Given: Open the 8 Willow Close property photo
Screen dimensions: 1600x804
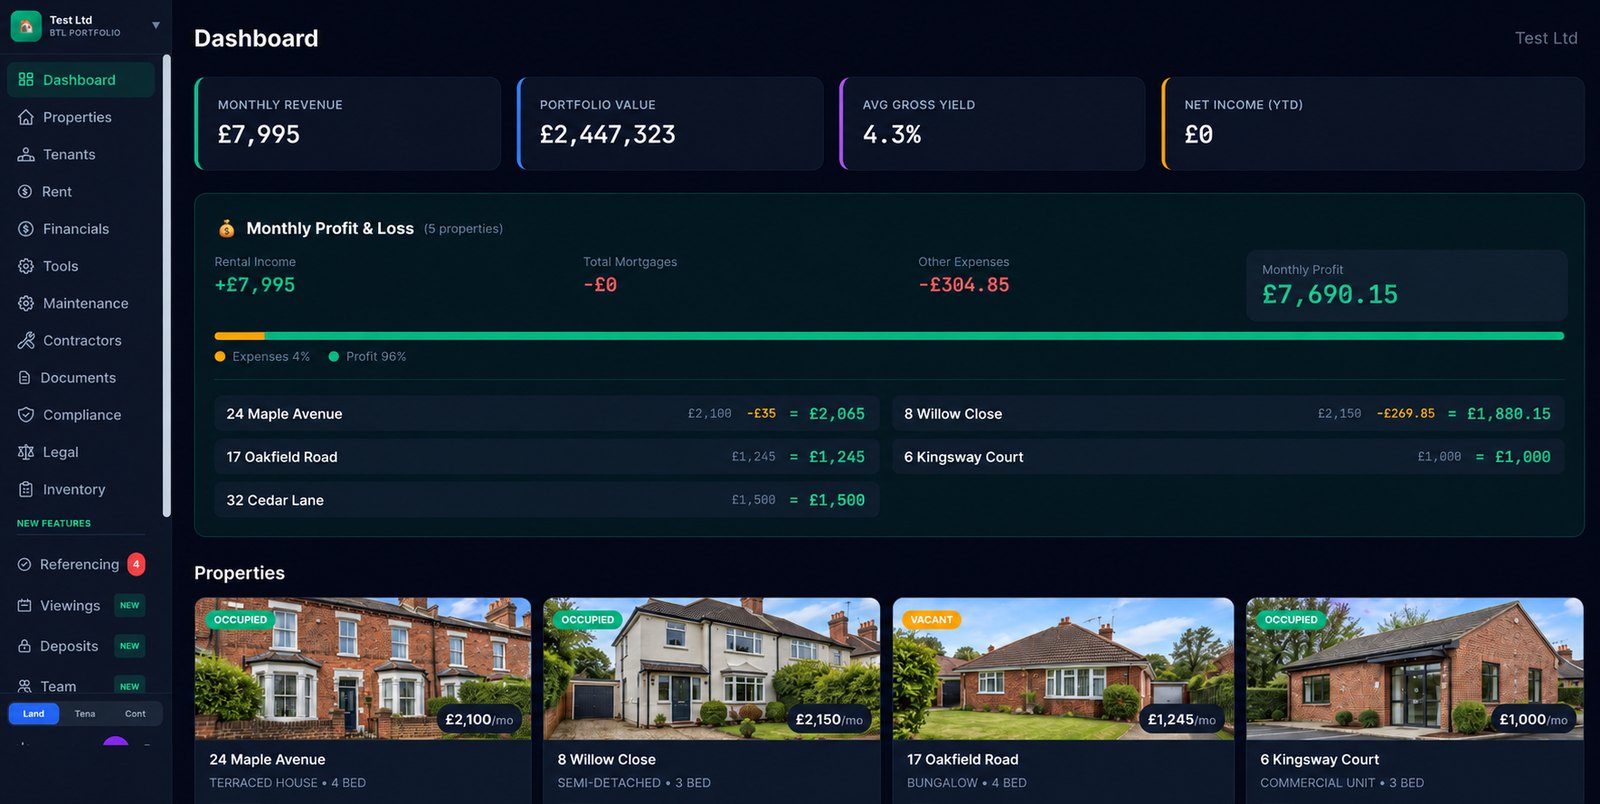Looking at the screenshot, I should point(712,669).
